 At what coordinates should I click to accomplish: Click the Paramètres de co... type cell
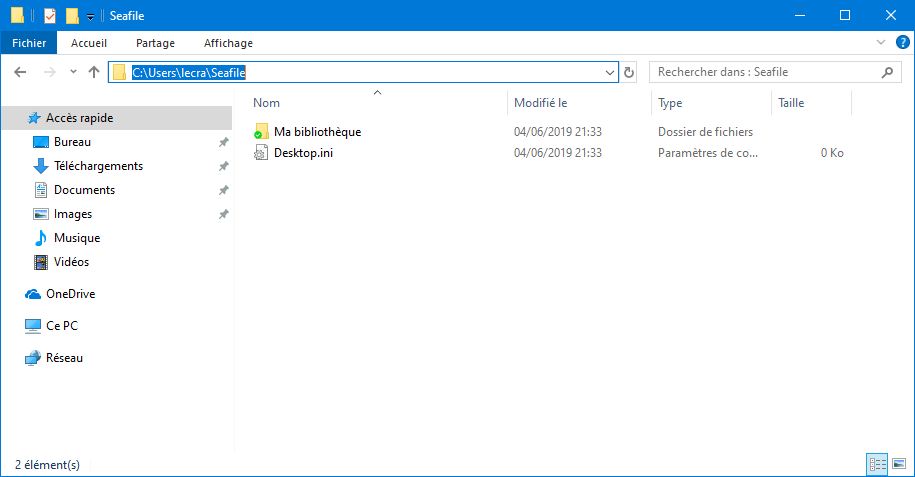pos(708,153)
